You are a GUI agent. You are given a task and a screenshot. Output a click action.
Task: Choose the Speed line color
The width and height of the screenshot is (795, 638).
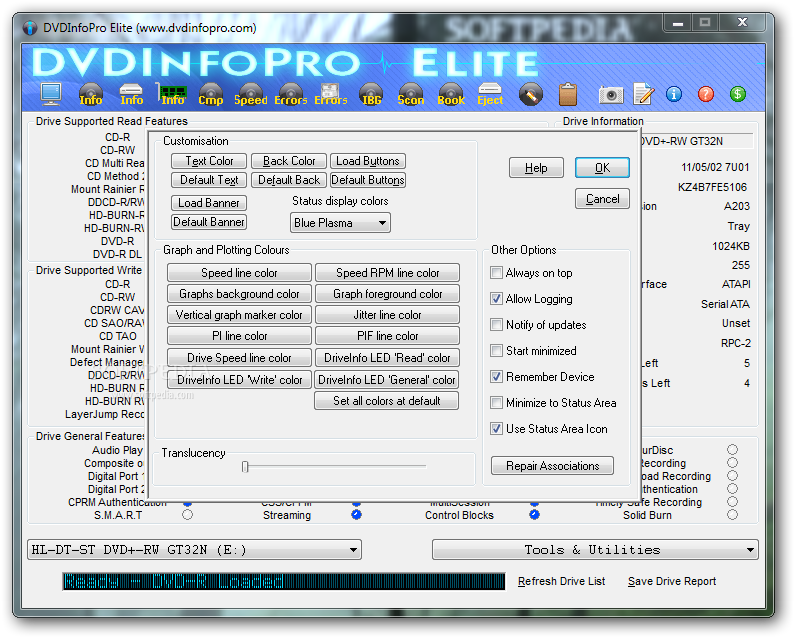point(239,273)
